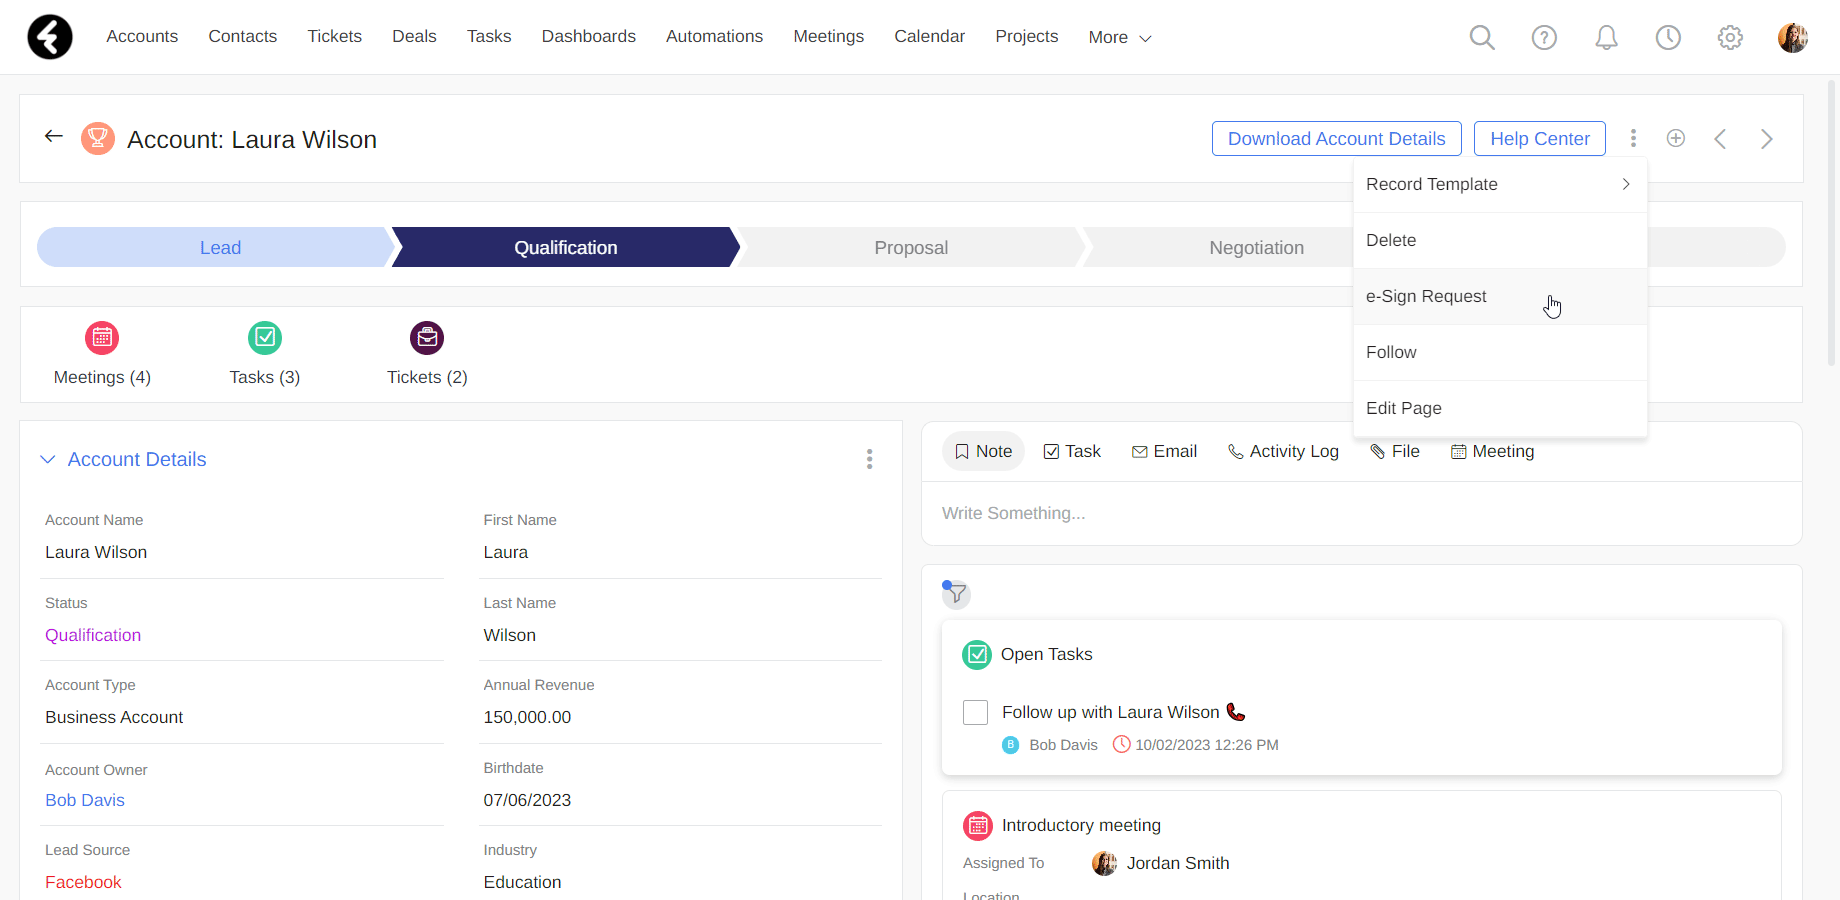Switch to the Email tab
1840x900 pixels.
1164,451
